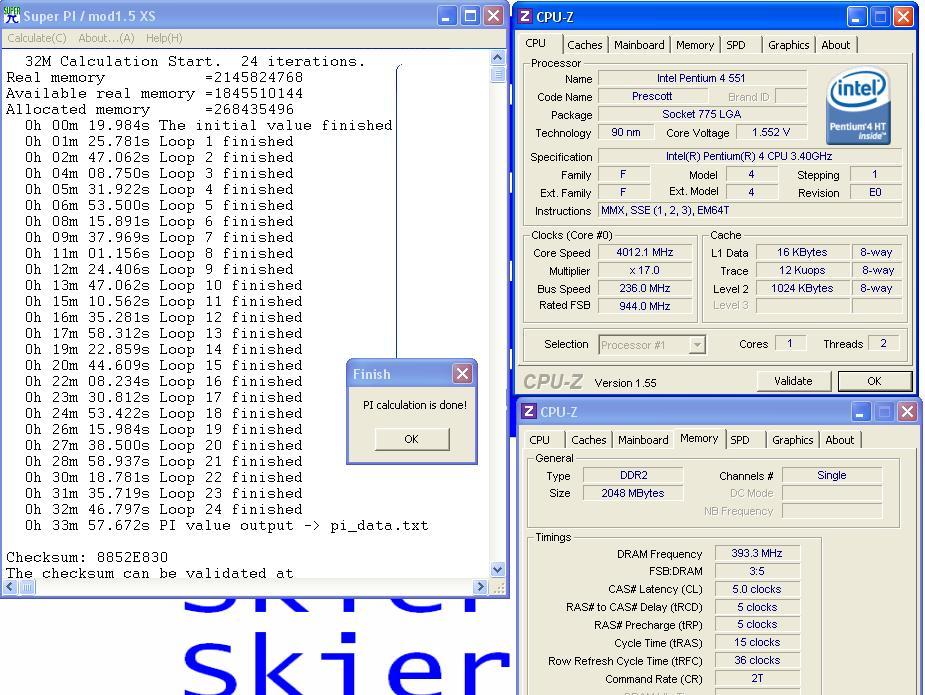Switch to Caches tab in lower CPU-Z
The width and height of the screenshot is (925, 695).
pos(589,440)
